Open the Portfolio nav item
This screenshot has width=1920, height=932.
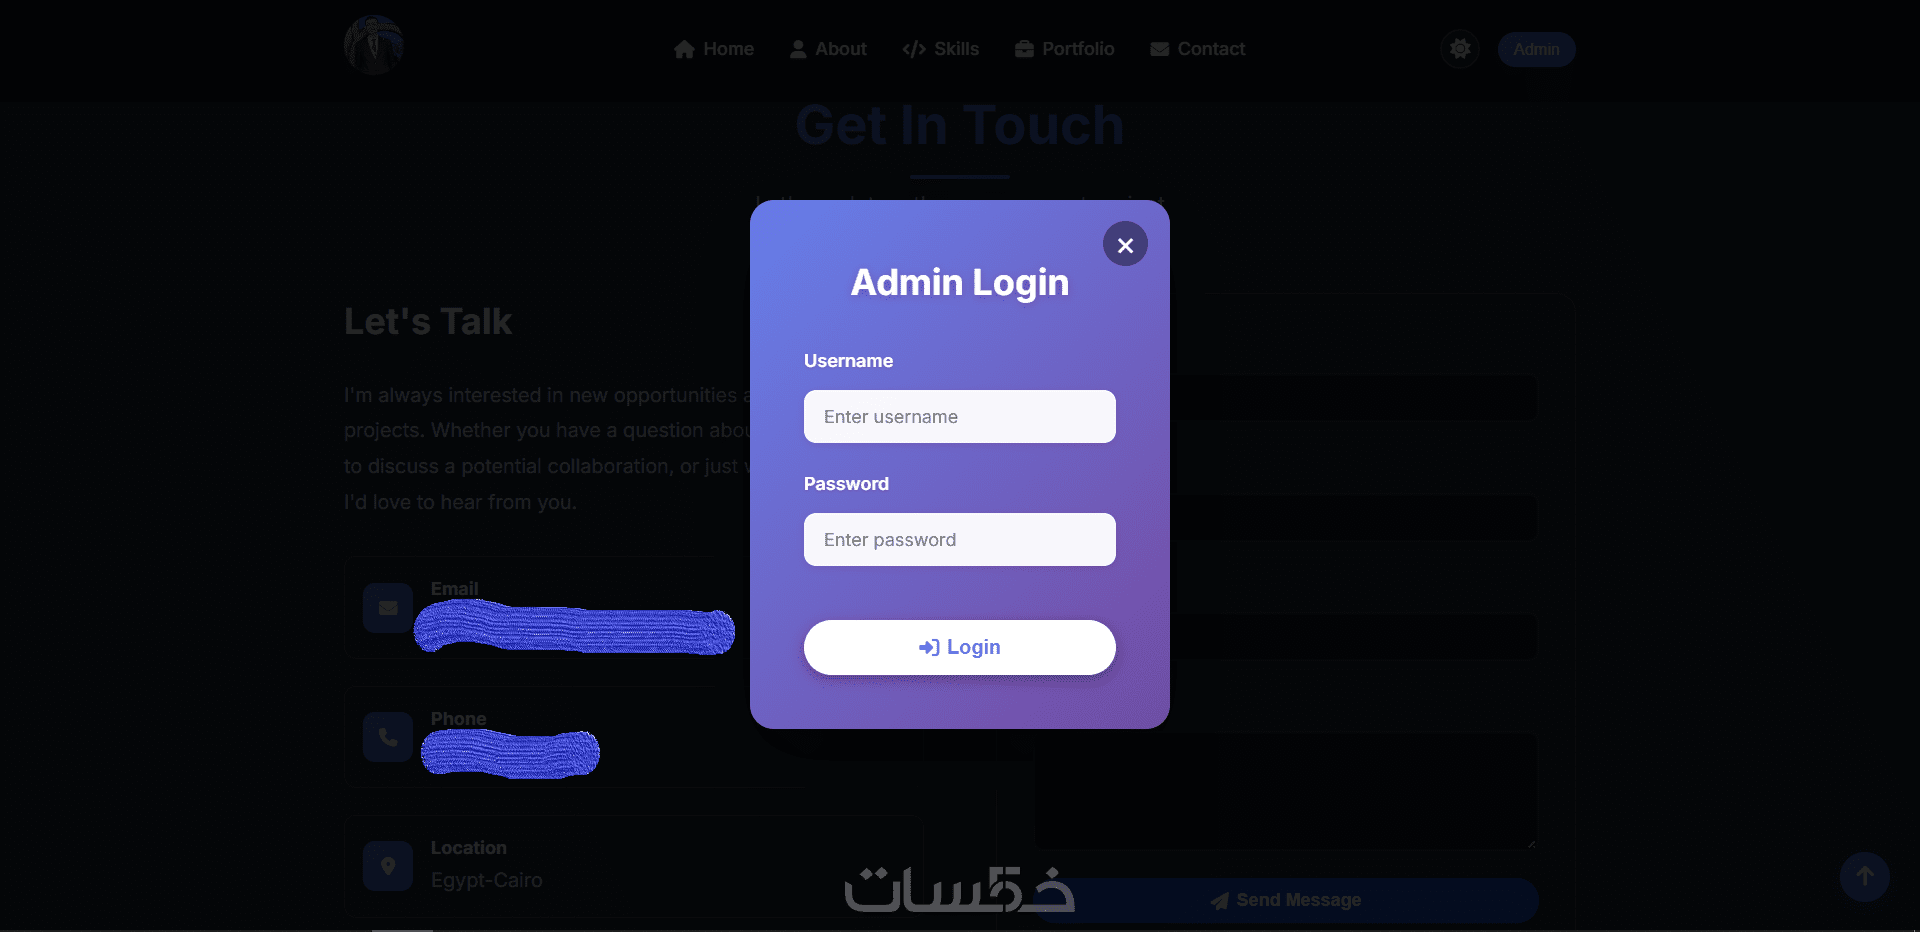[x=1064, y=49]
